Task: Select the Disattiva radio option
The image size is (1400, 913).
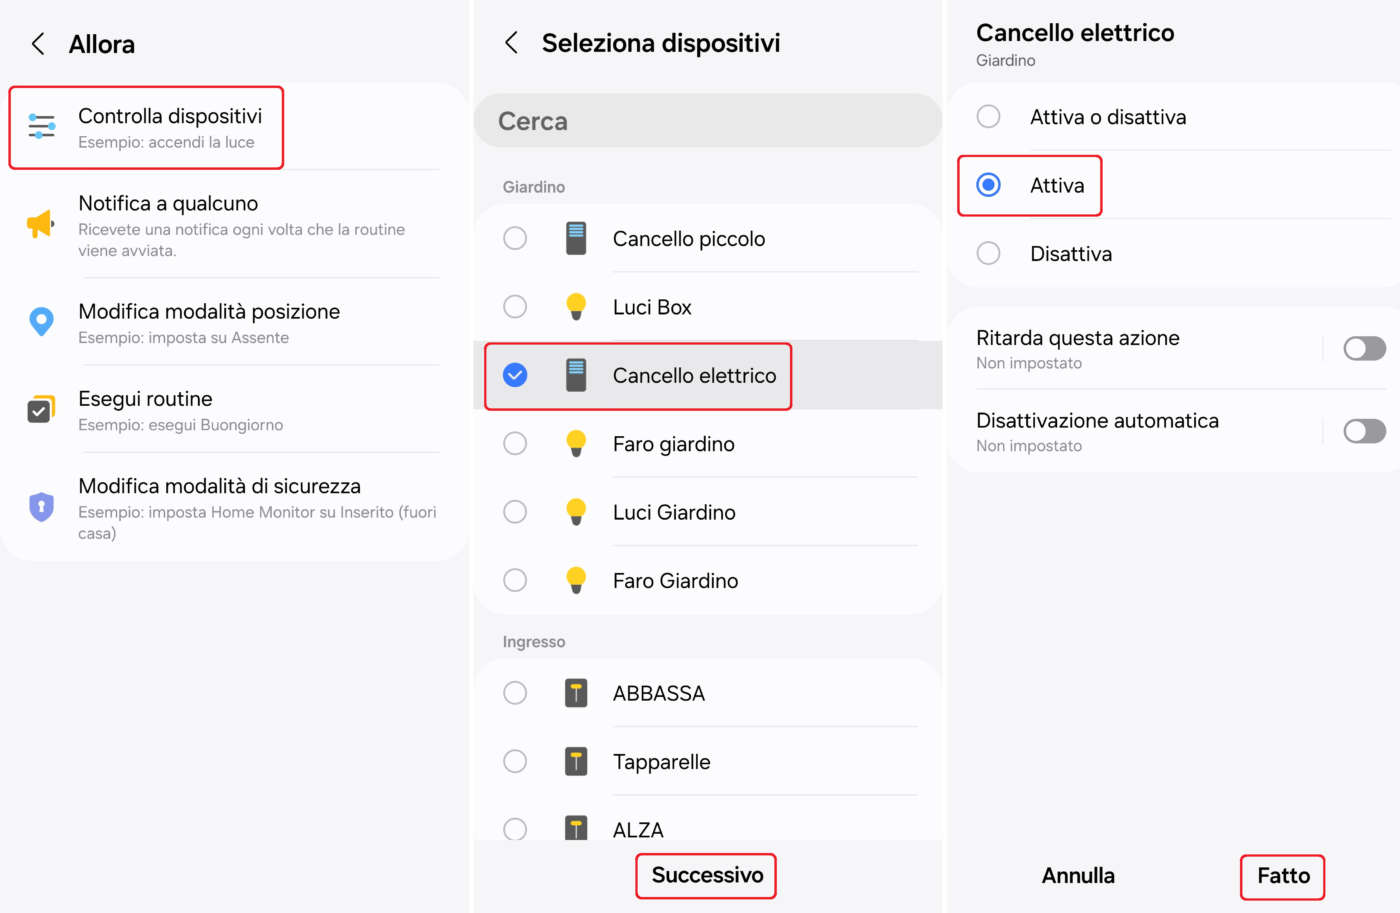Action: tap(988, 254)
